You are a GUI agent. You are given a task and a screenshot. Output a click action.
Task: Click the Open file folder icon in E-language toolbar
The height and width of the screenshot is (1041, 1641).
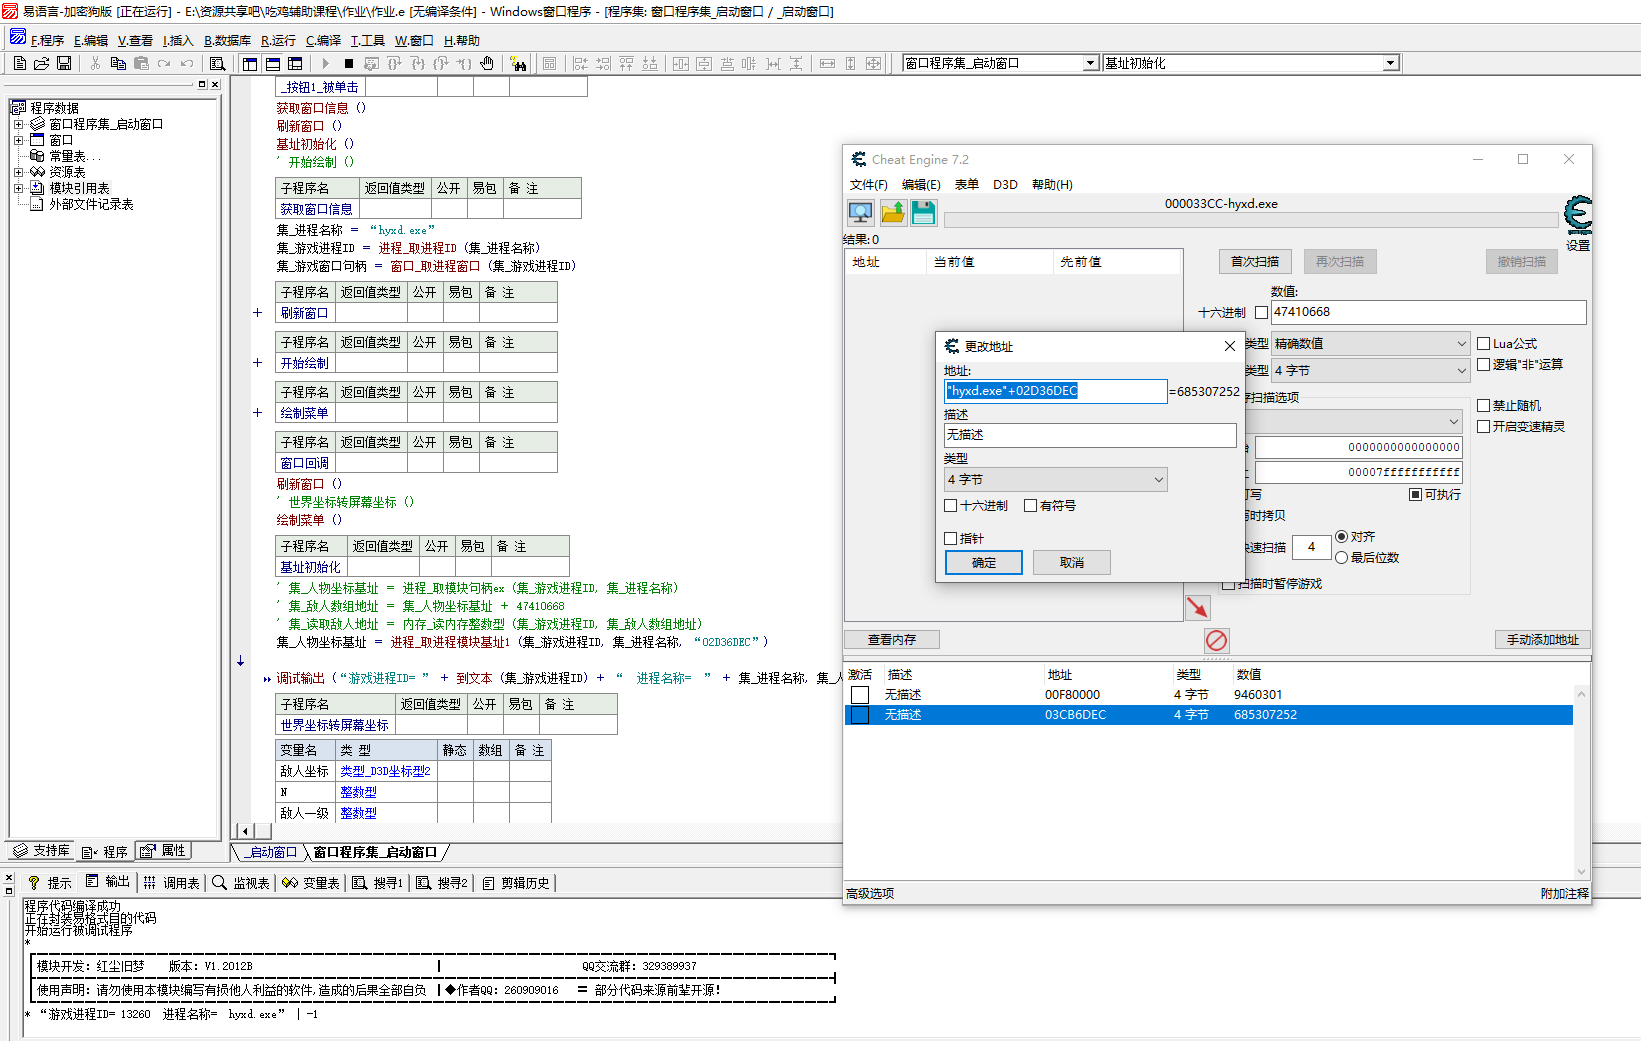coord(42,63)
